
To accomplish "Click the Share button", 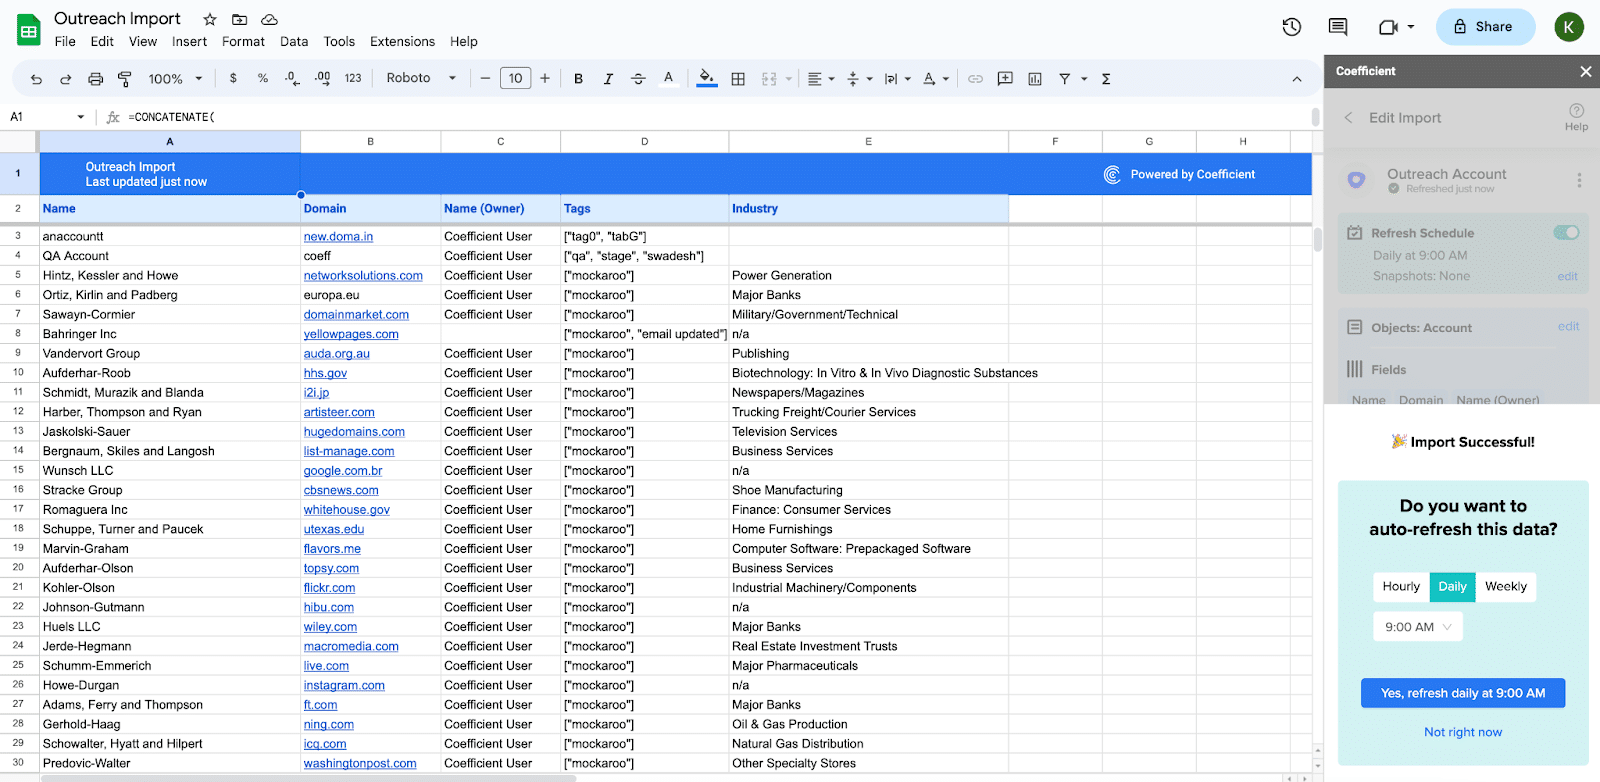I will 1485,27.
